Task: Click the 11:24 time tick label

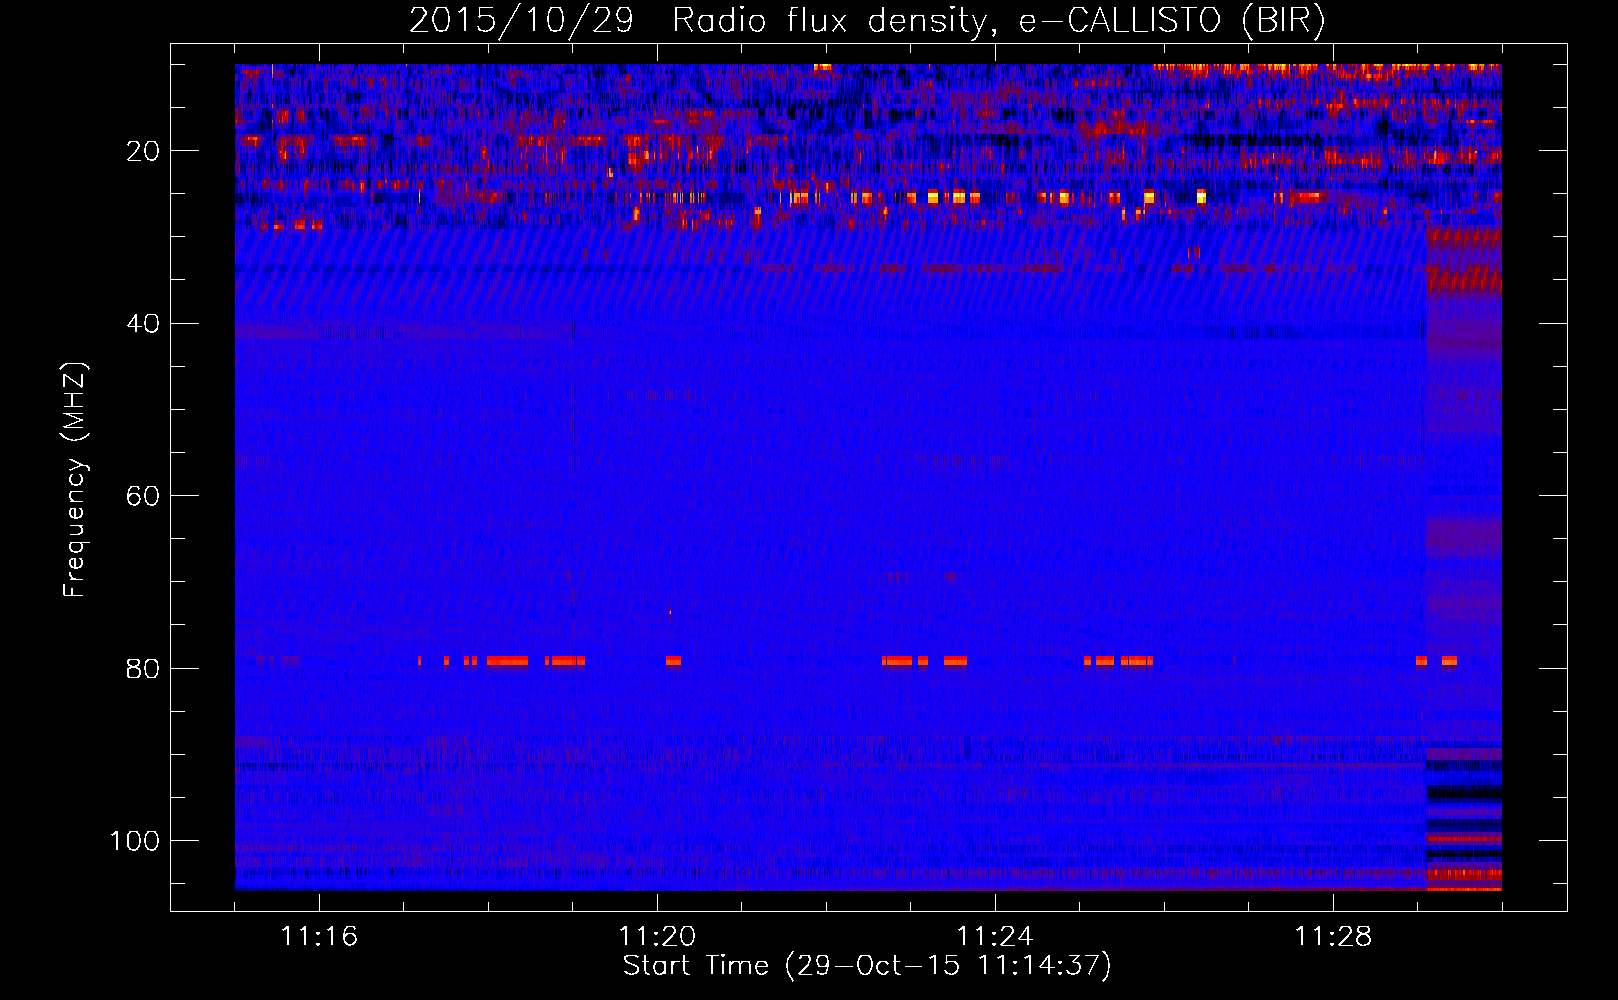Action: tap(995, 936)
